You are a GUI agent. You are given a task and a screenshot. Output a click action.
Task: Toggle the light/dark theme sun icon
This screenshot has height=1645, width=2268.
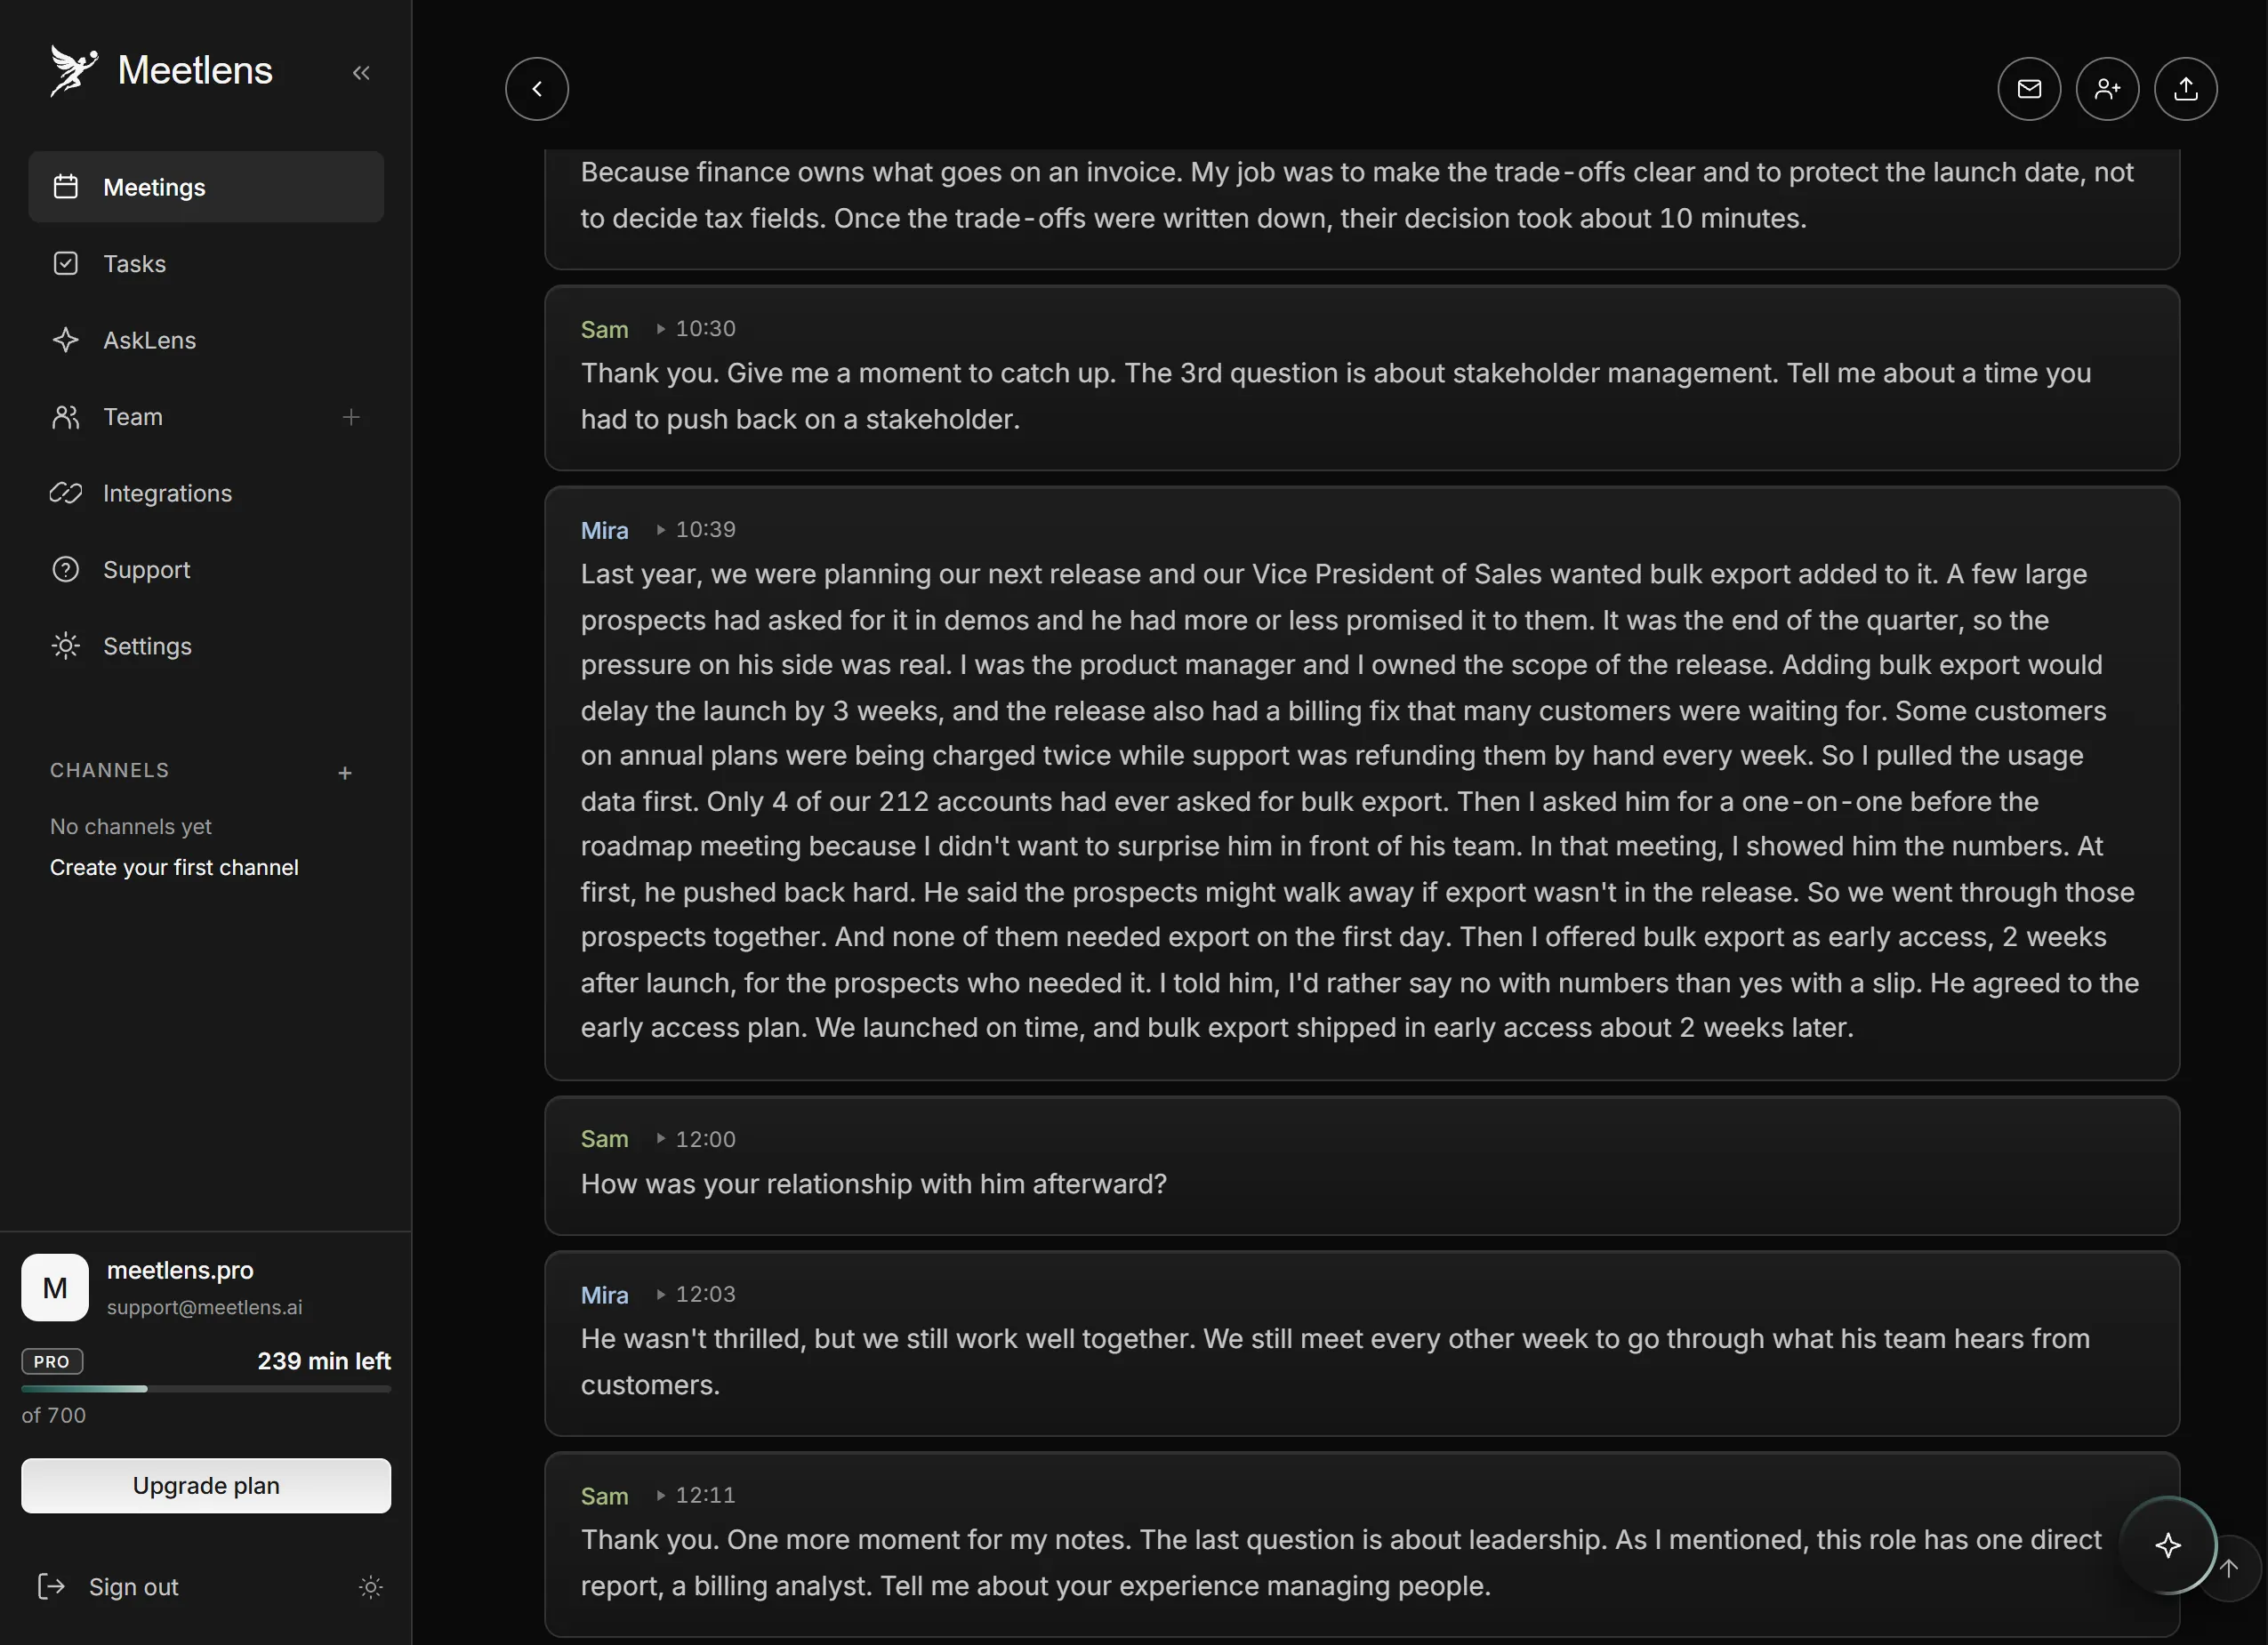pos(370,1587)
